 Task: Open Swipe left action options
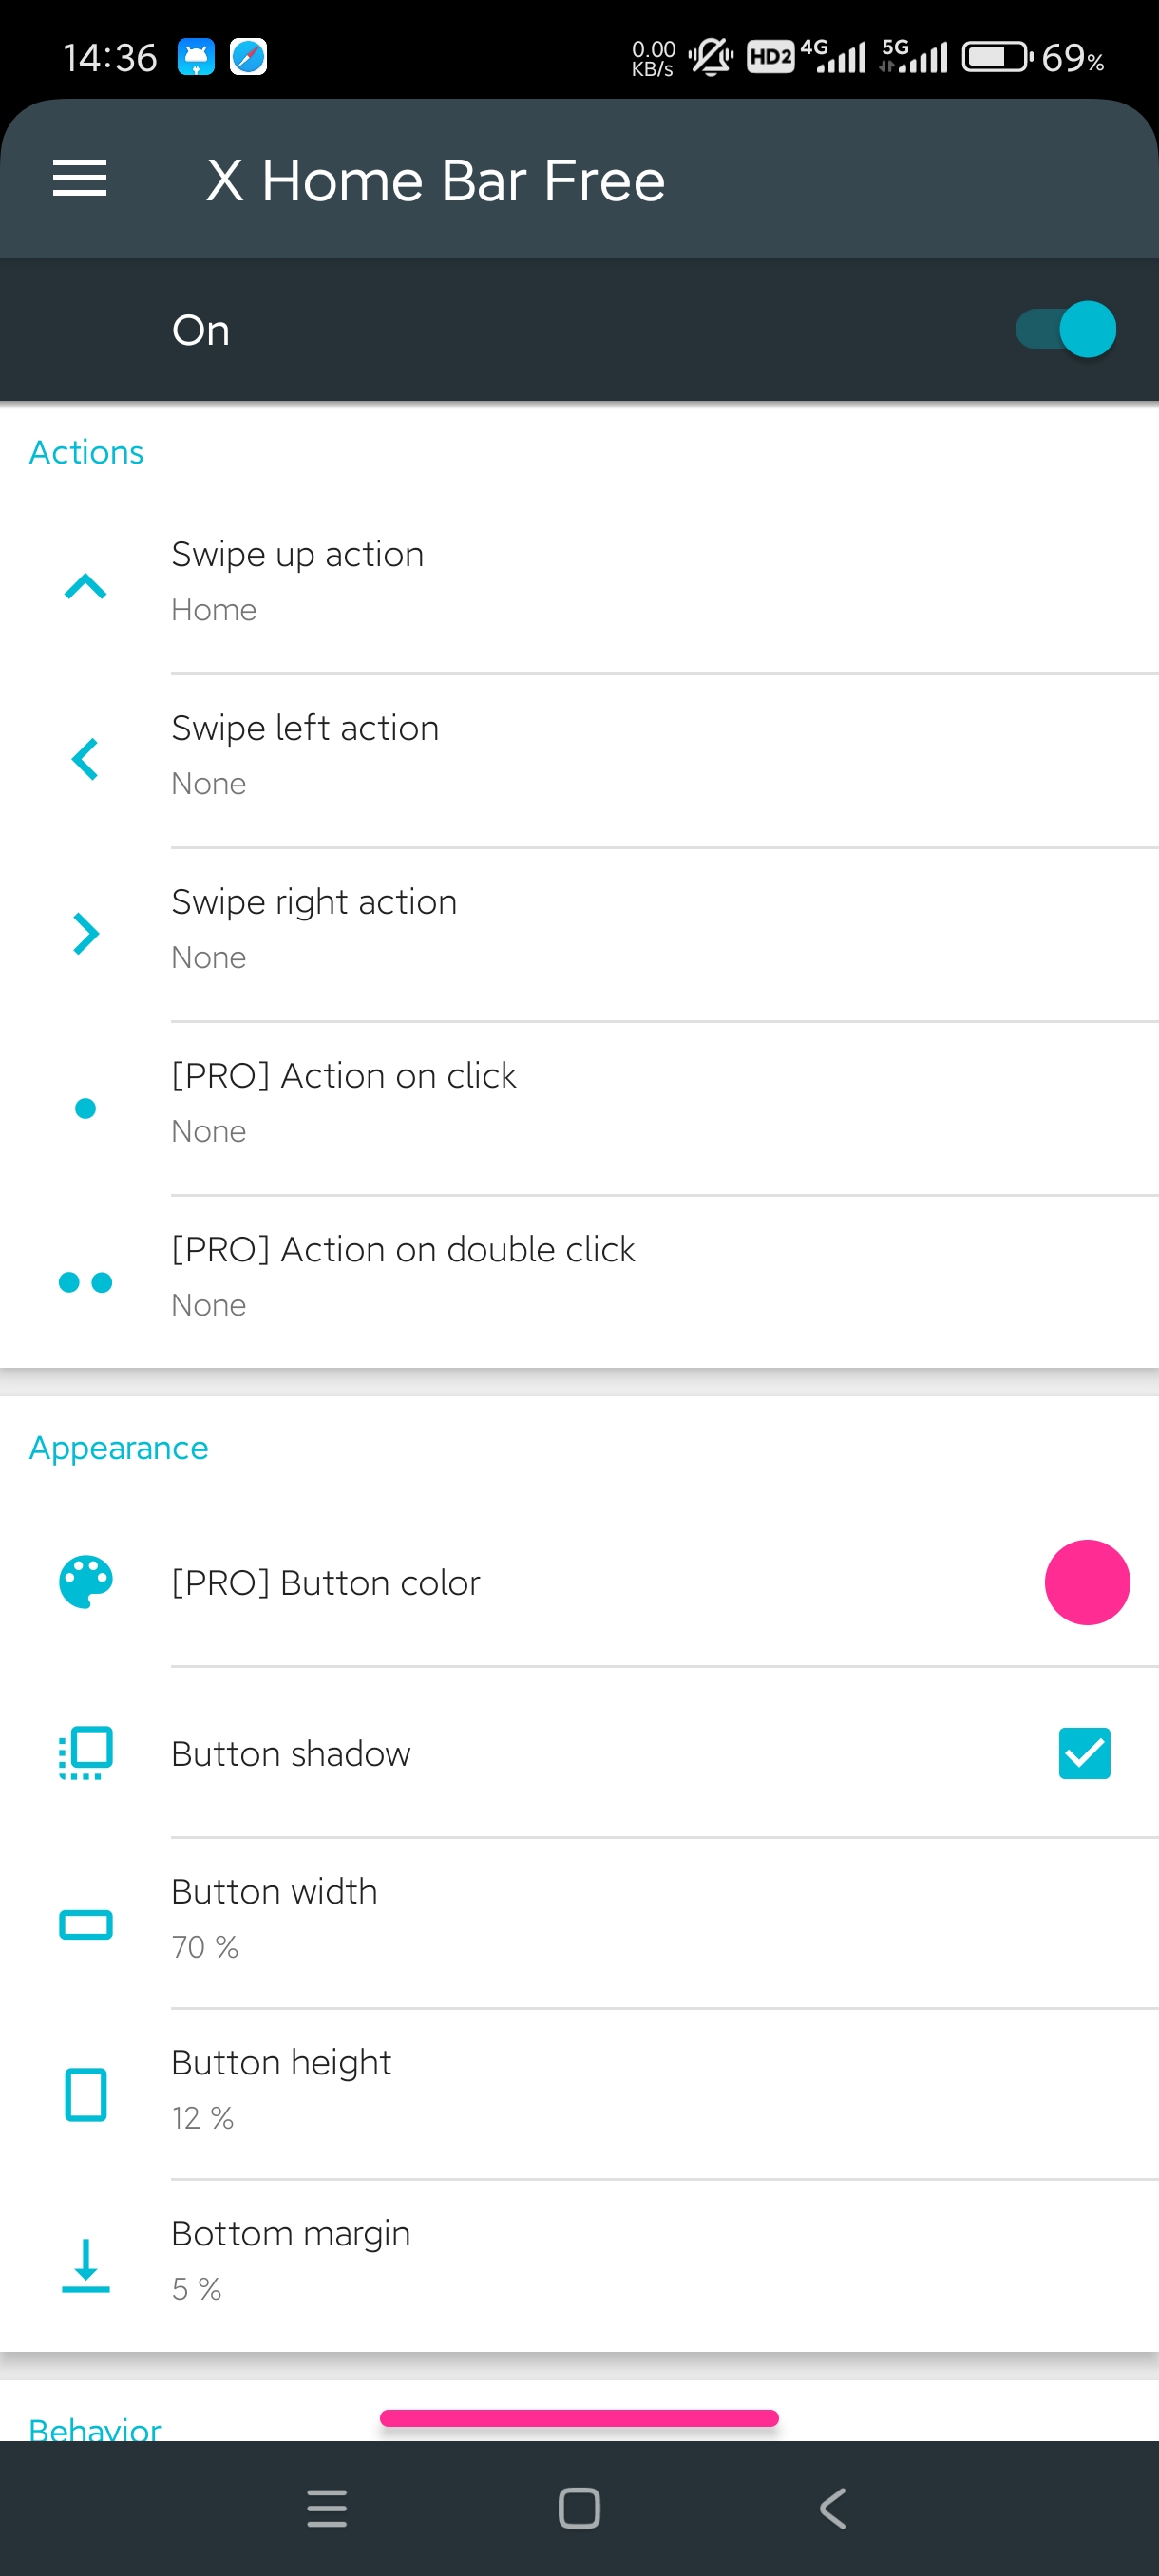(x=580, y=761)
